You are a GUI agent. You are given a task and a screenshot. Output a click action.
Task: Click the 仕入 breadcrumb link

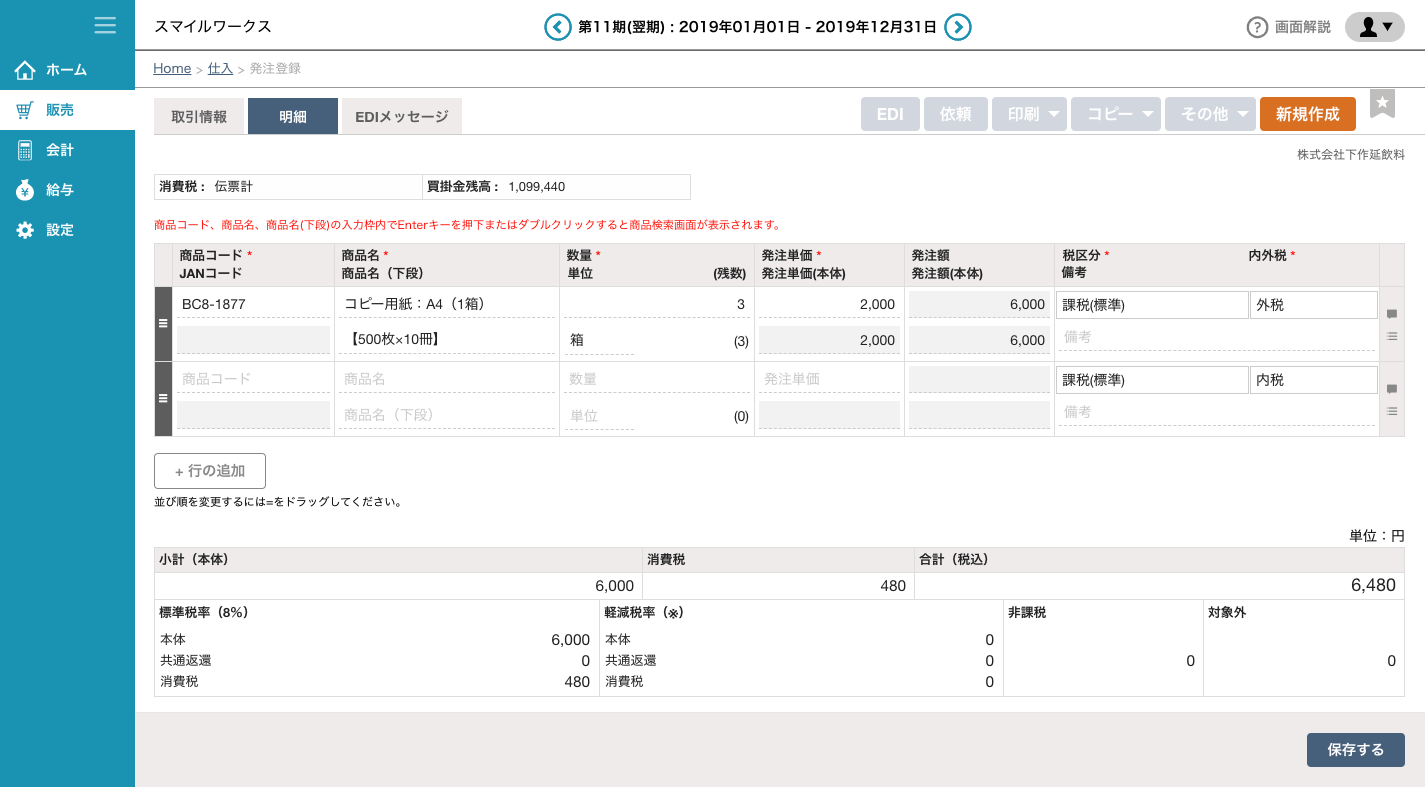220,68
